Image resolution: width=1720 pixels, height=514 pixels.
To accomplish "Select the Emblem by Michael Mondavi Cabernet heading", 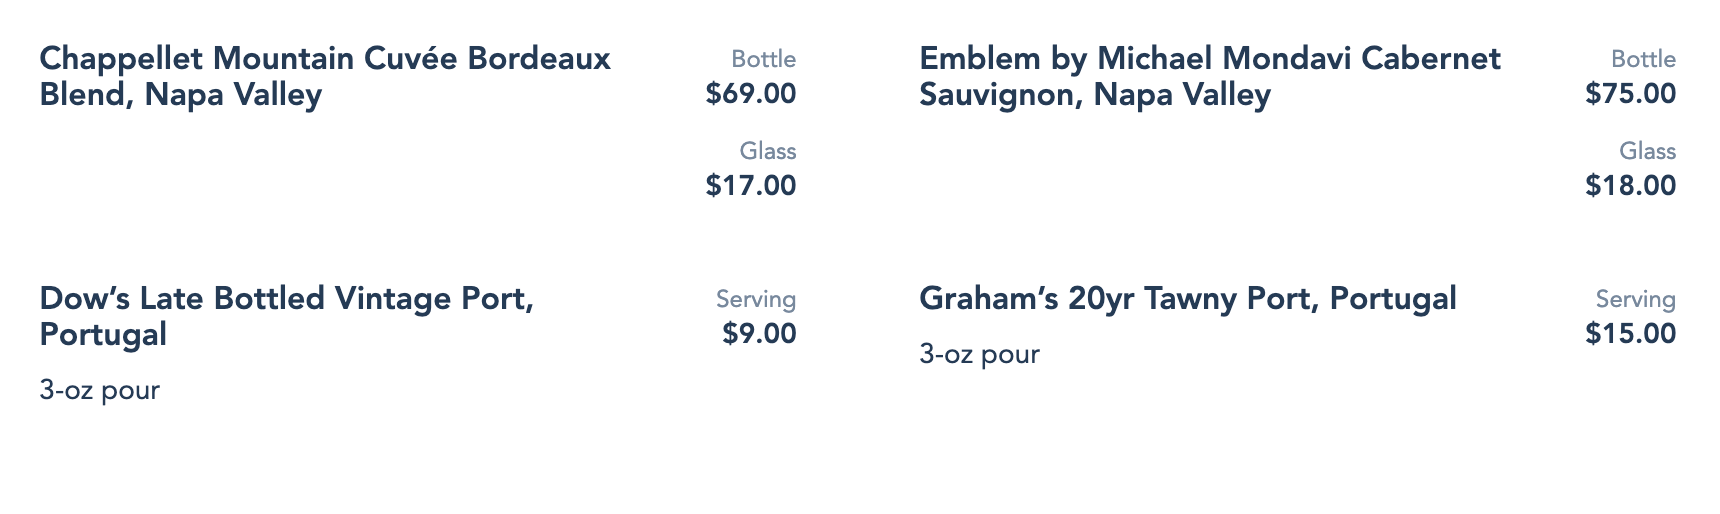I will tap(1209, 59).
